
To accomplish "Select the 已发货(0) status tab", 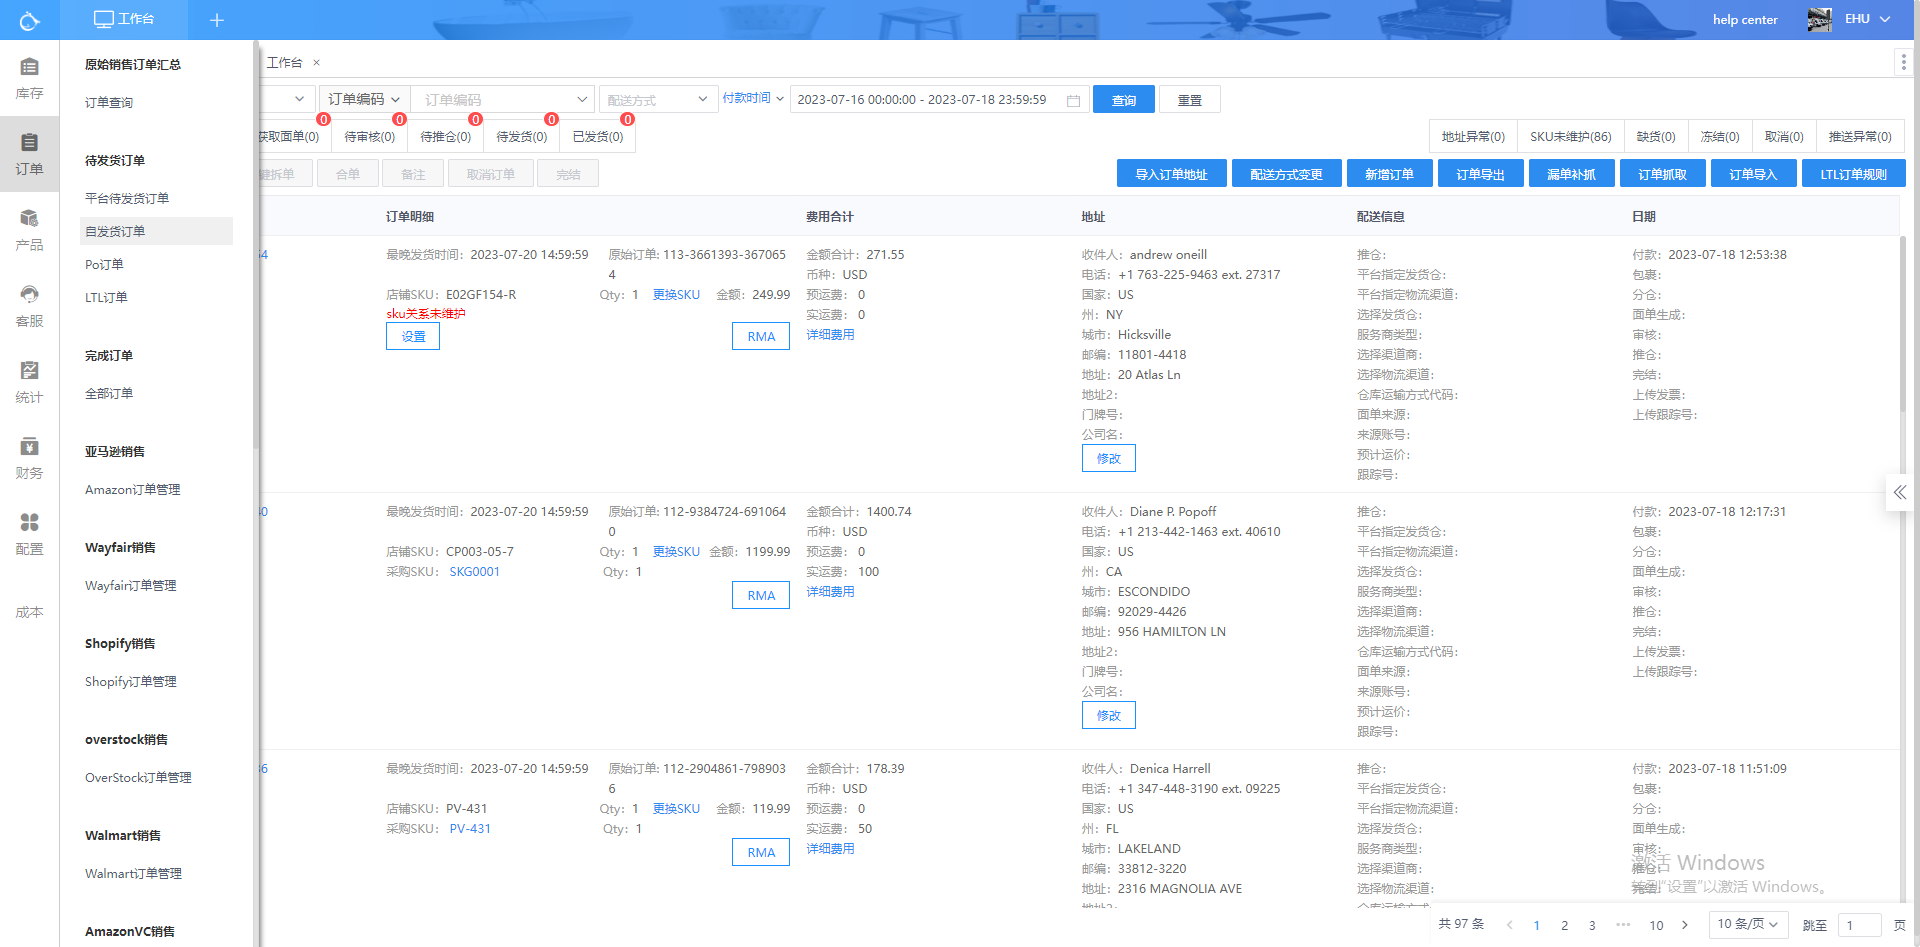I will point(598,137).
